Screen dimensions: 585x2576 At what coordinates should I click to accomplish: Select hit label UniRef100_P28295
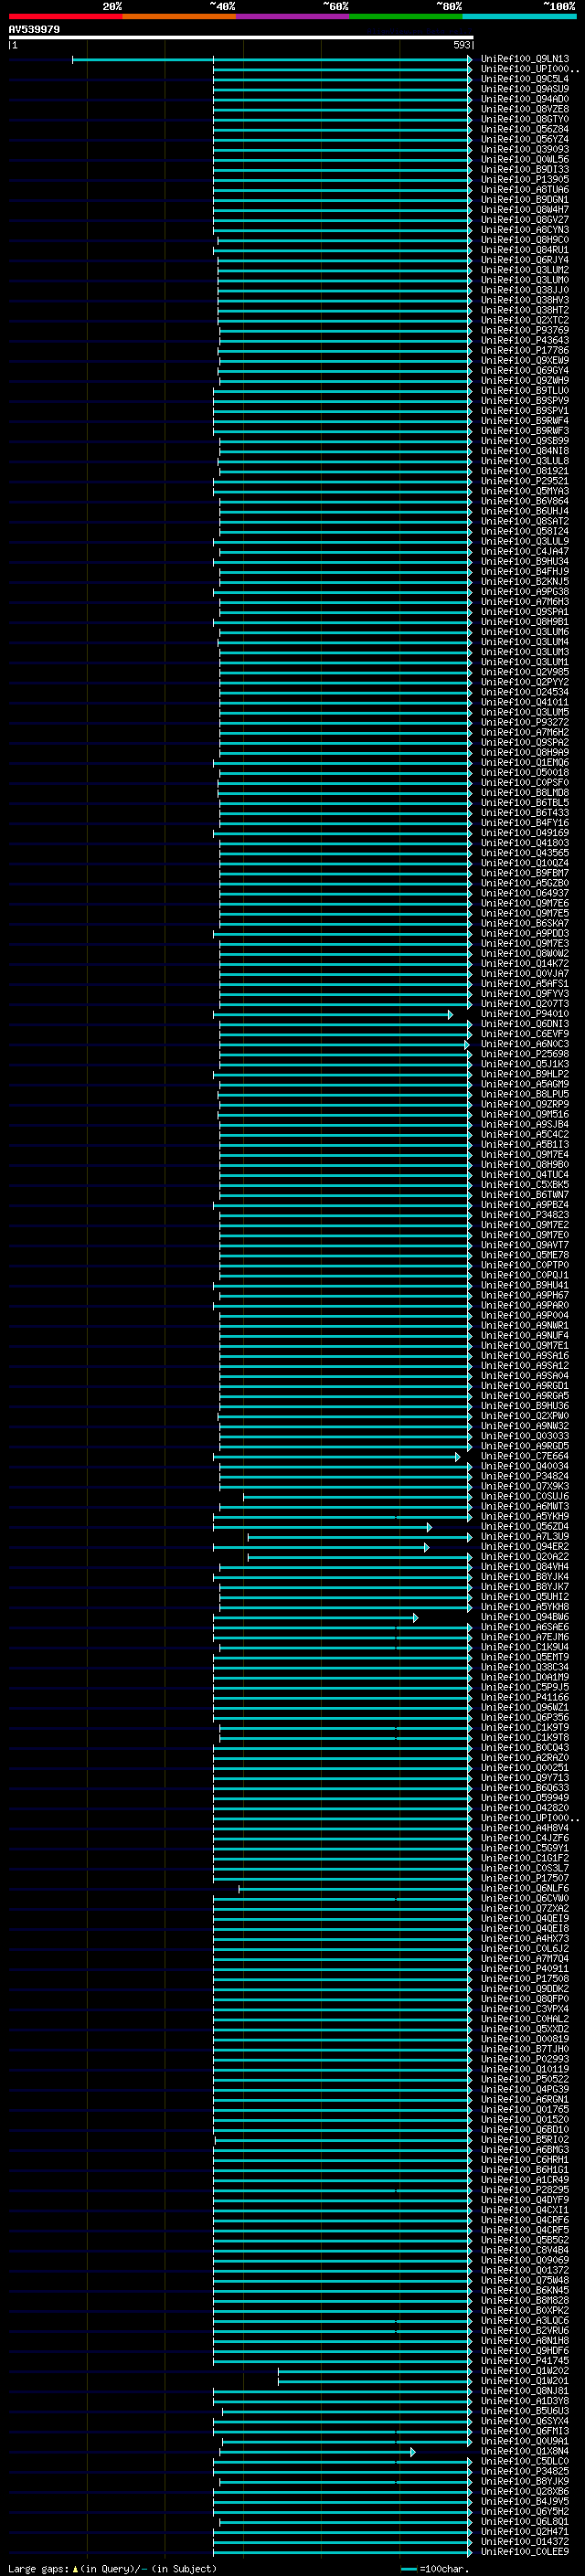524,2190
